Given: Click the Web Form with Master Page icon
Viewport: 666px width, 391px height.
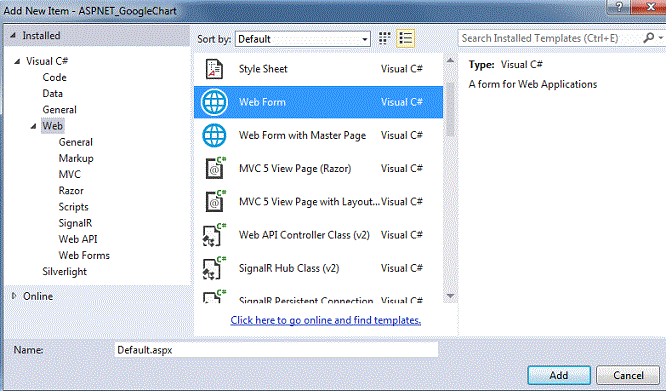Looking at the screenshot, I should (214, 135).
